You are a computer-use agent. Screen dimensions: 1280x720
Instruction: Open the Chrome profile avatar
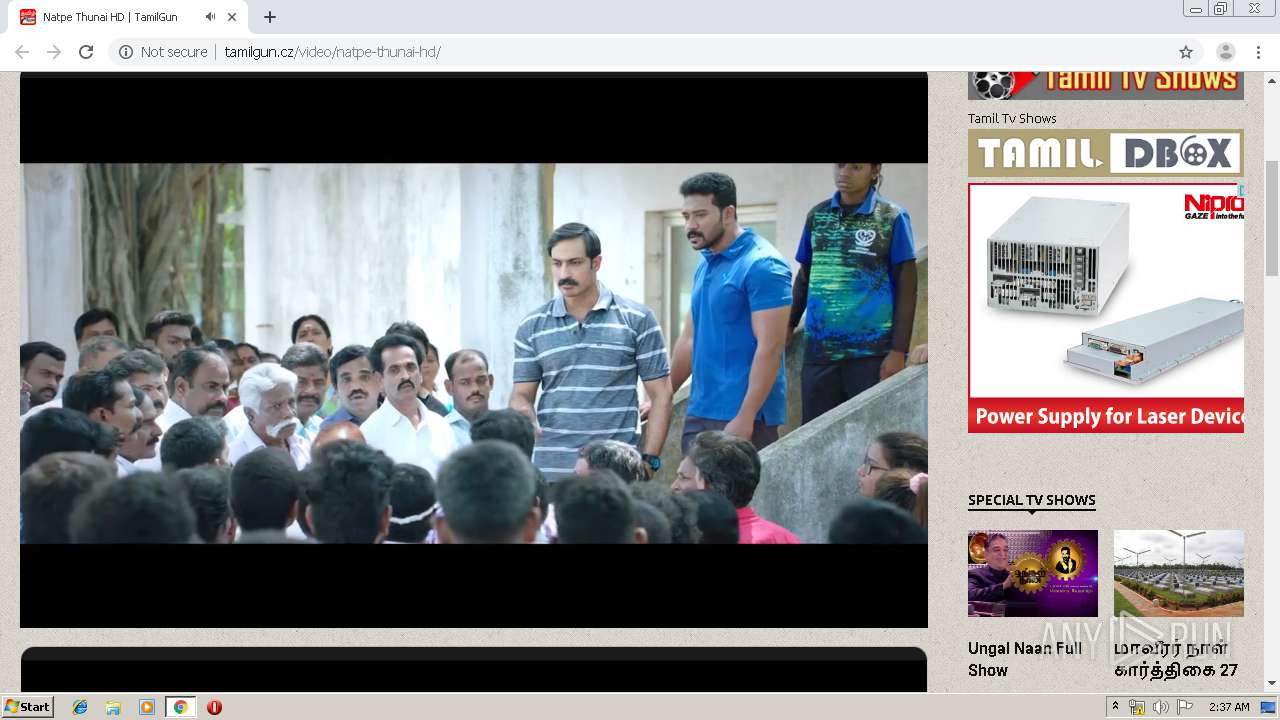[x=1225, y=52]
